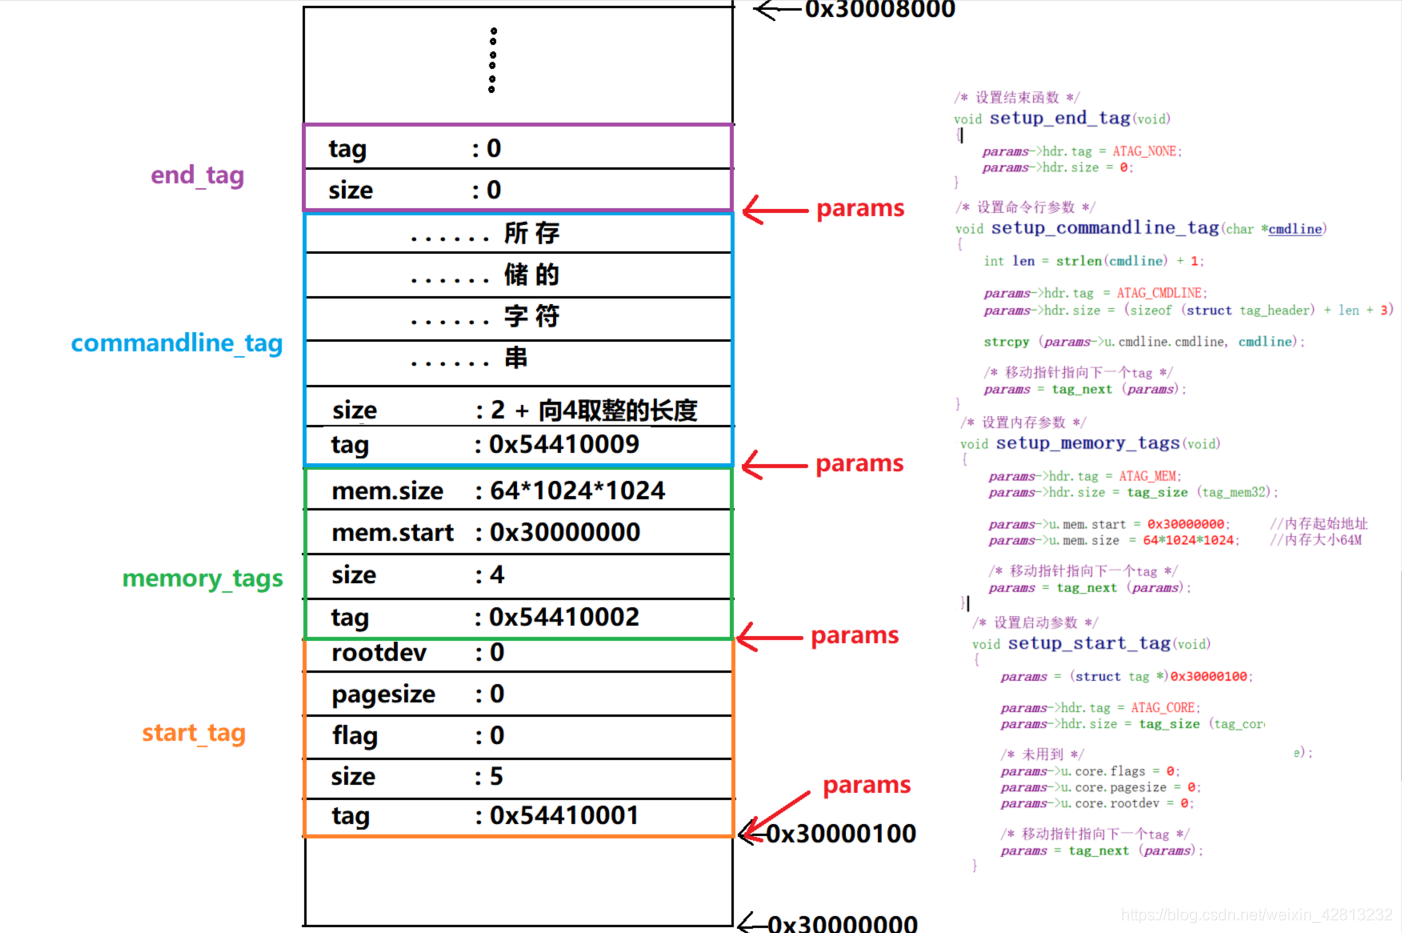The image size is (1402, 933).
Task: Click the bold 0x30000100 address label
Action: click(841, 834)
